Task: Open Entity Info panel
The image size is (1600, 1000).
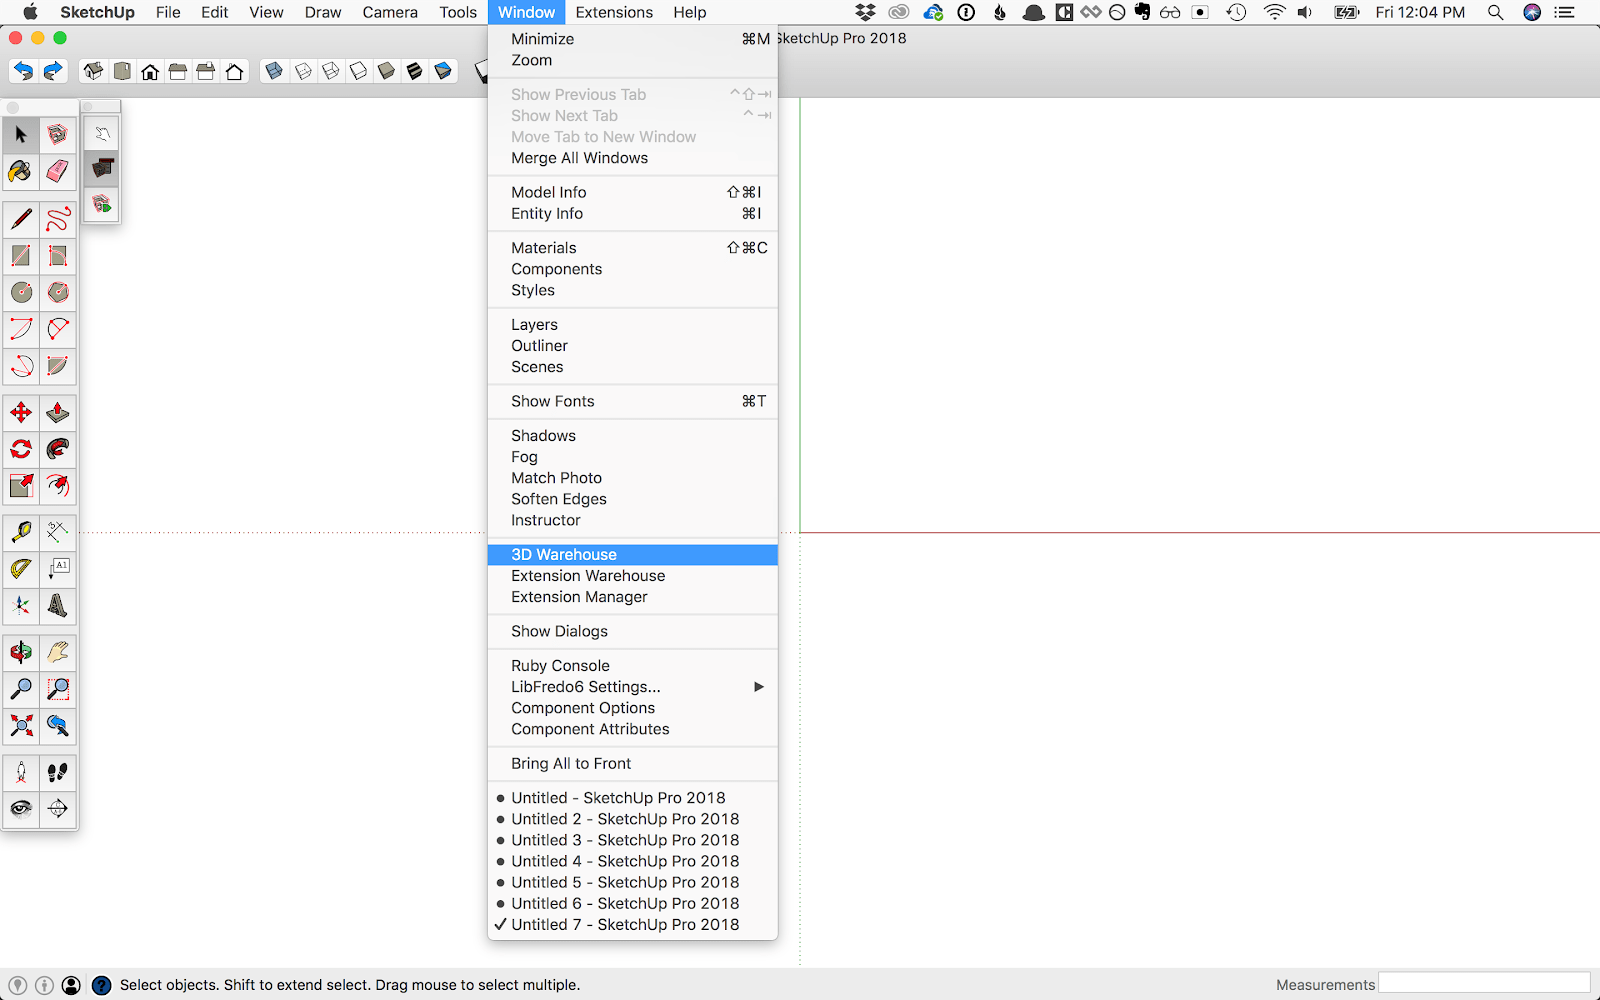Action: [632, 214]
